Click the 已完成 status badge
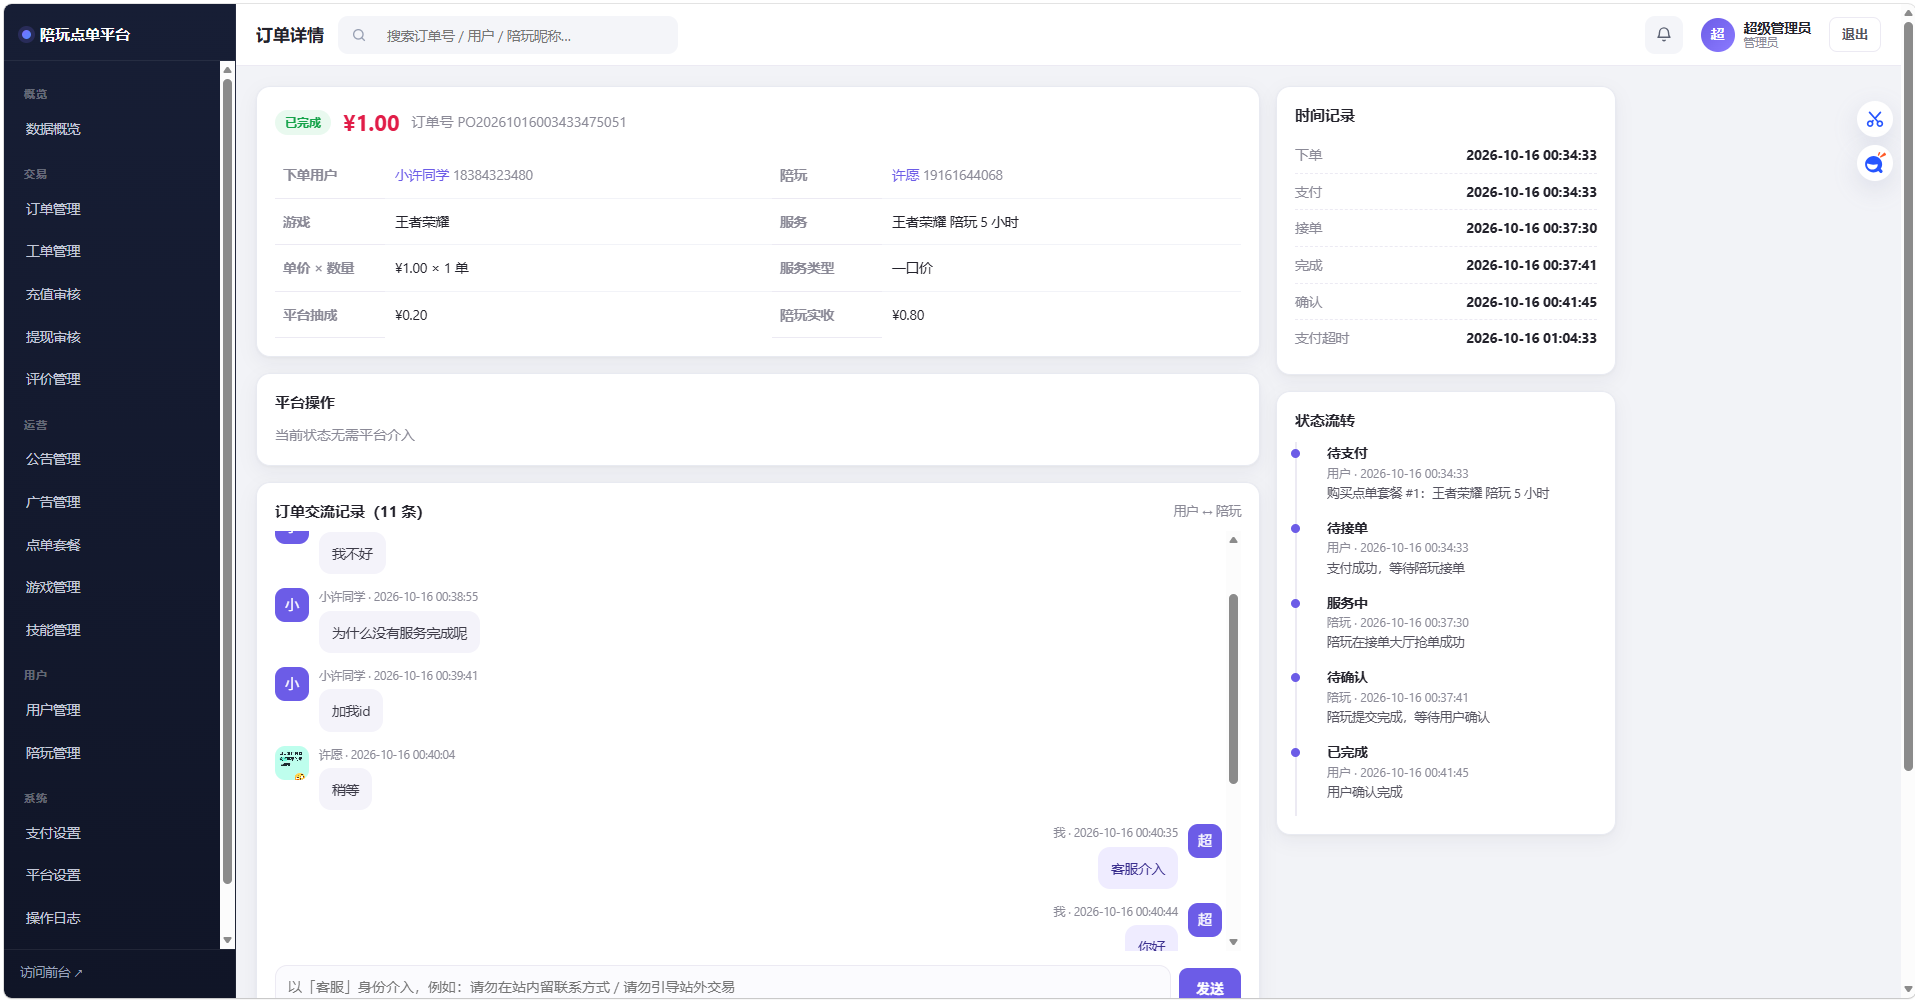Screen dimensions: 1915x1002 click(303, 123)
